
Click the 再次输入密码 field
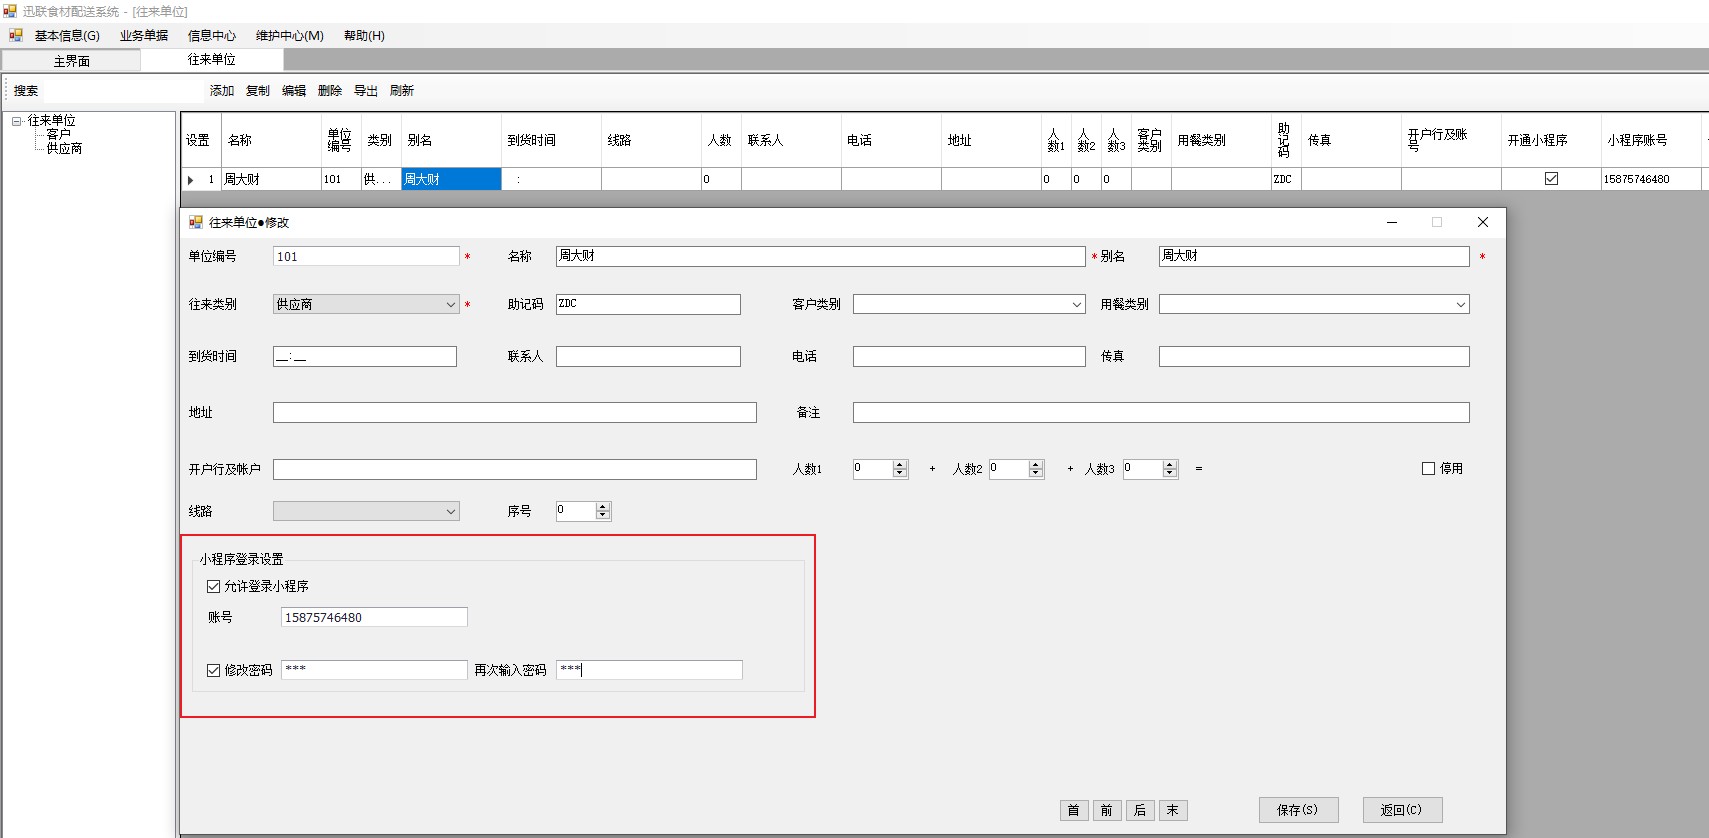point(649,670)
